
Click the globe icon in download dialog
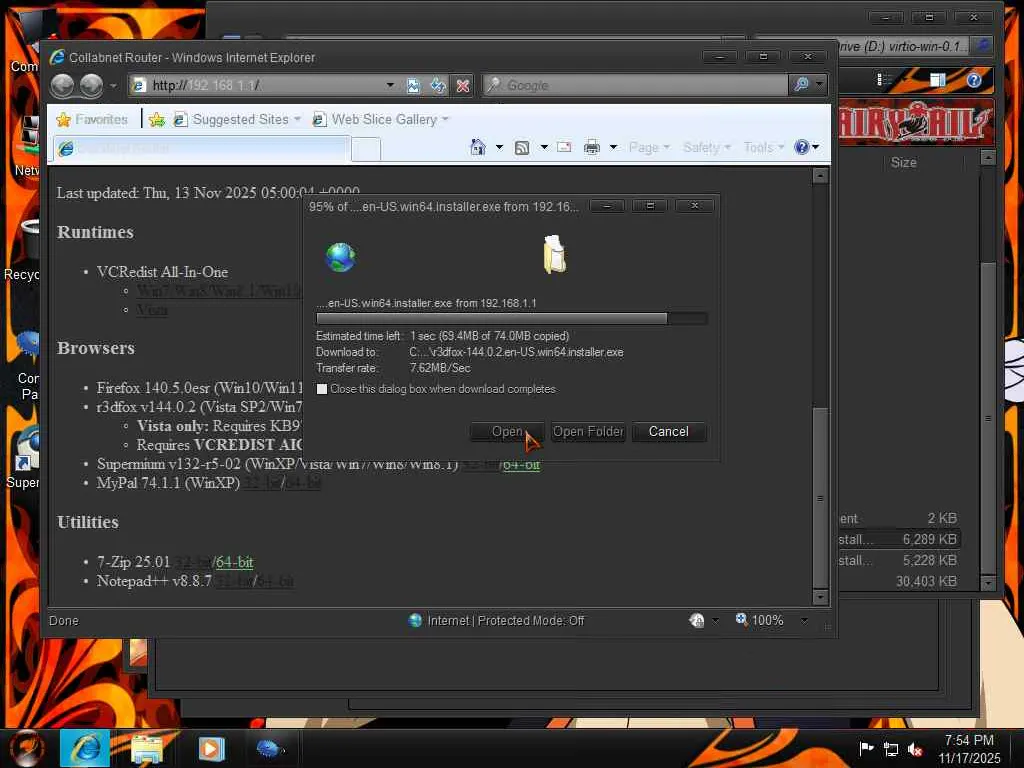click(340, 257)
